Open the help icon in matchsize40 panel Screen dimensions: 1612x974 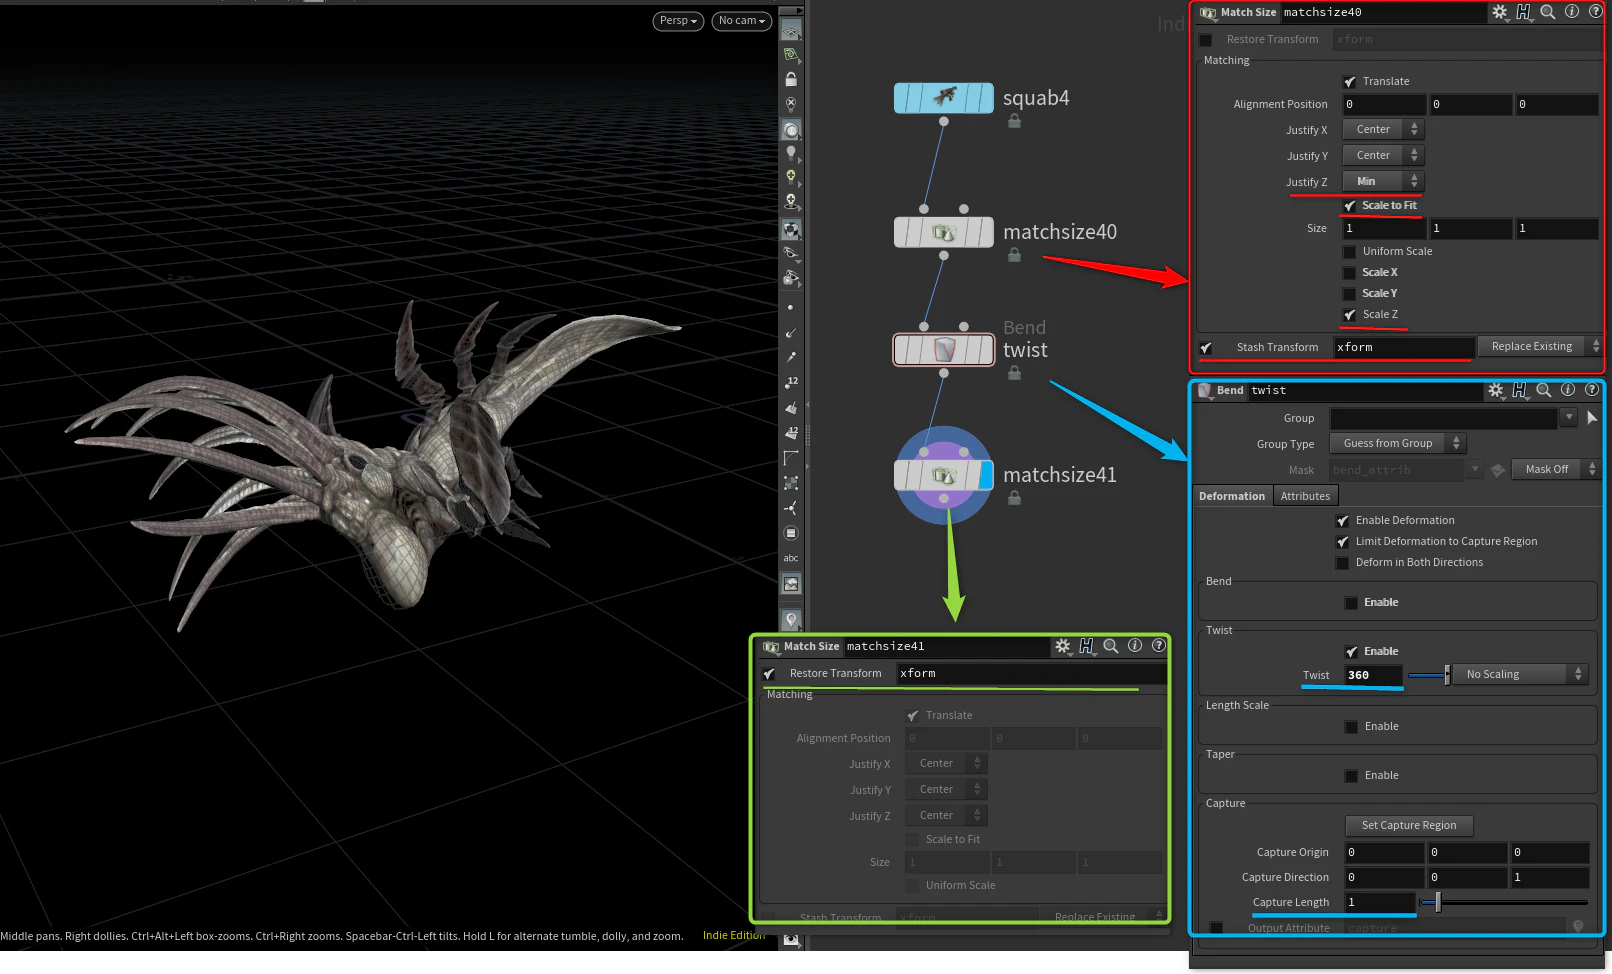tap(1596, 12)
